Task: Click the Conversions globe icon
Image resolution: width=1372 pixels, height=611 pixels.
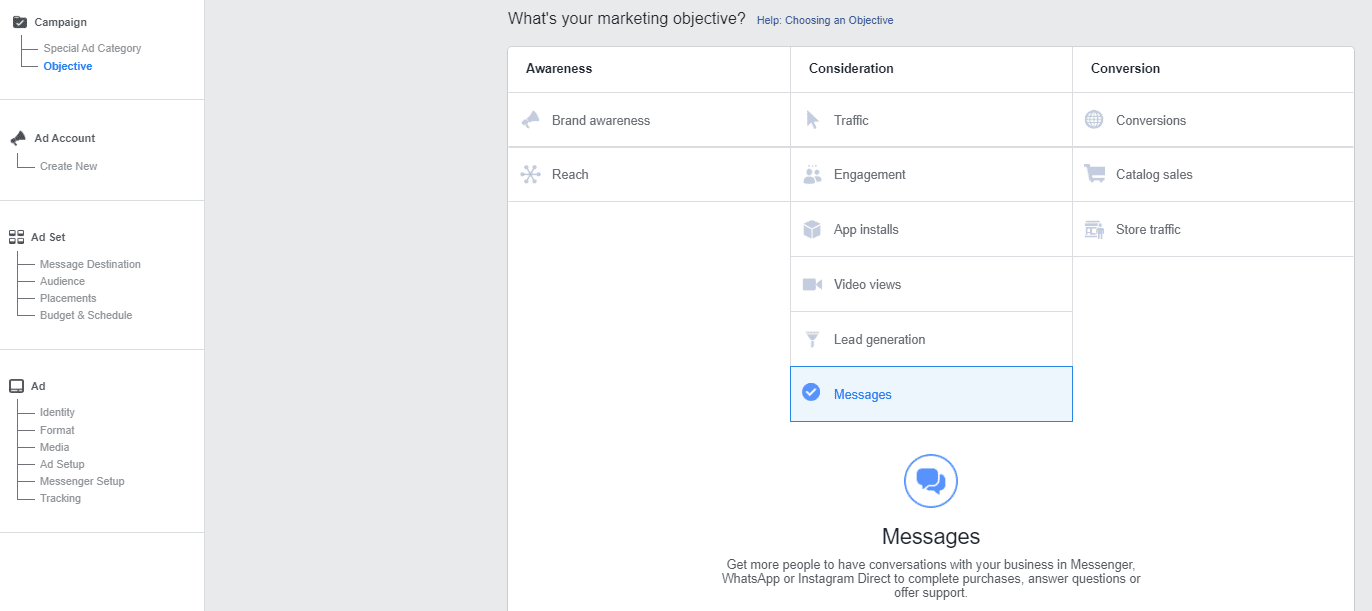Action: click(x=1095, y=119)
